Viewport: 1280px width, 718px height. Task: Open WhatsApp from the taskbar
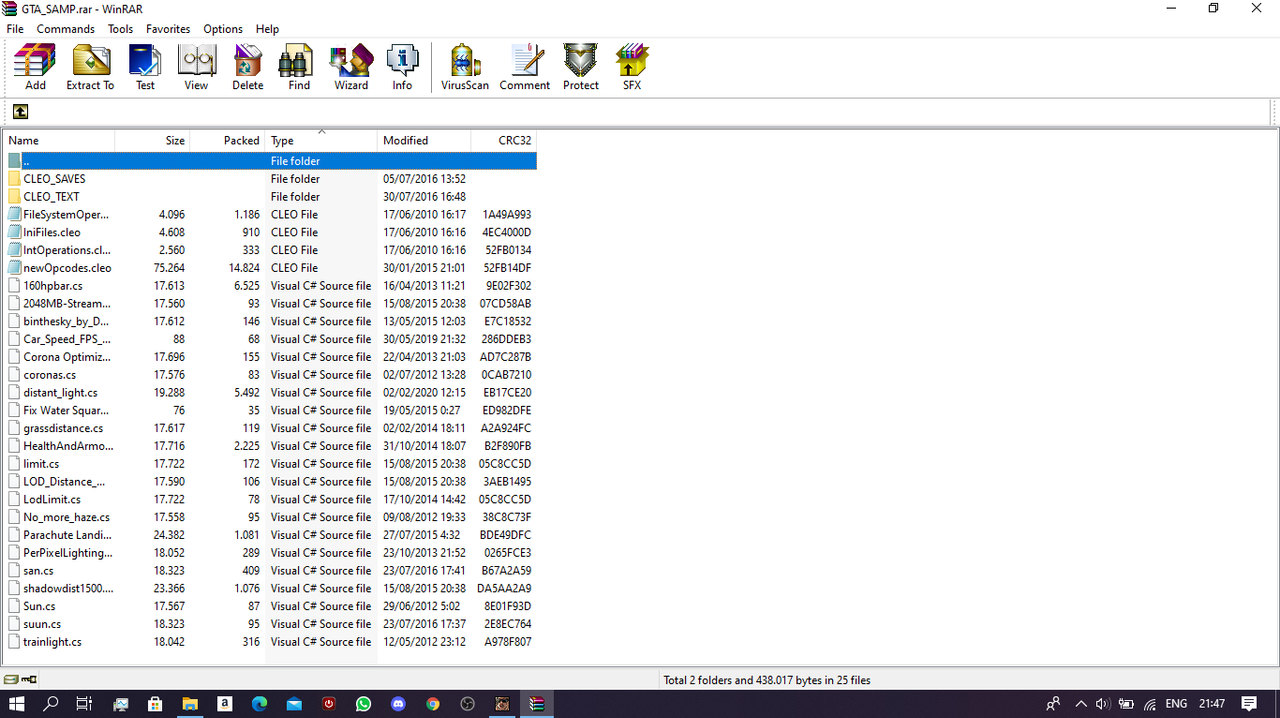[363, 704]
